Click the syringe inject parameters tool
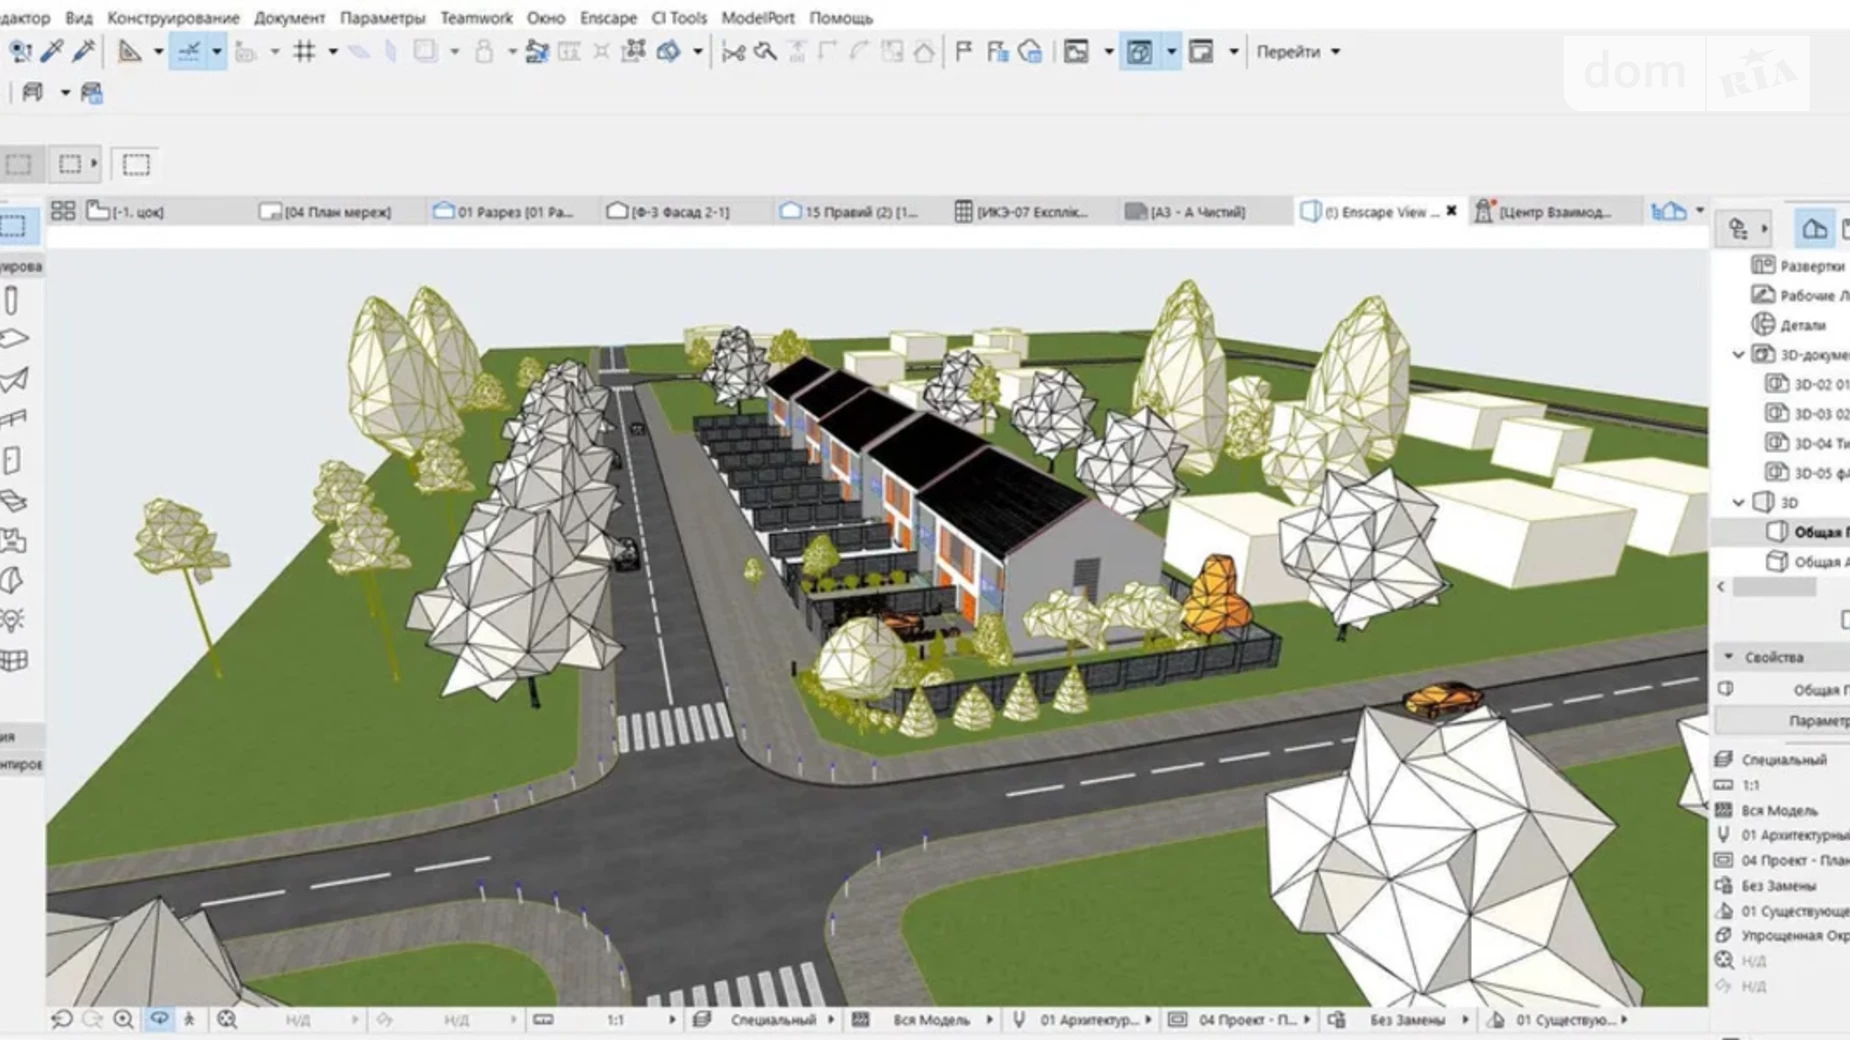This screenshot has width=1850, height=1040. coord(84,51)
